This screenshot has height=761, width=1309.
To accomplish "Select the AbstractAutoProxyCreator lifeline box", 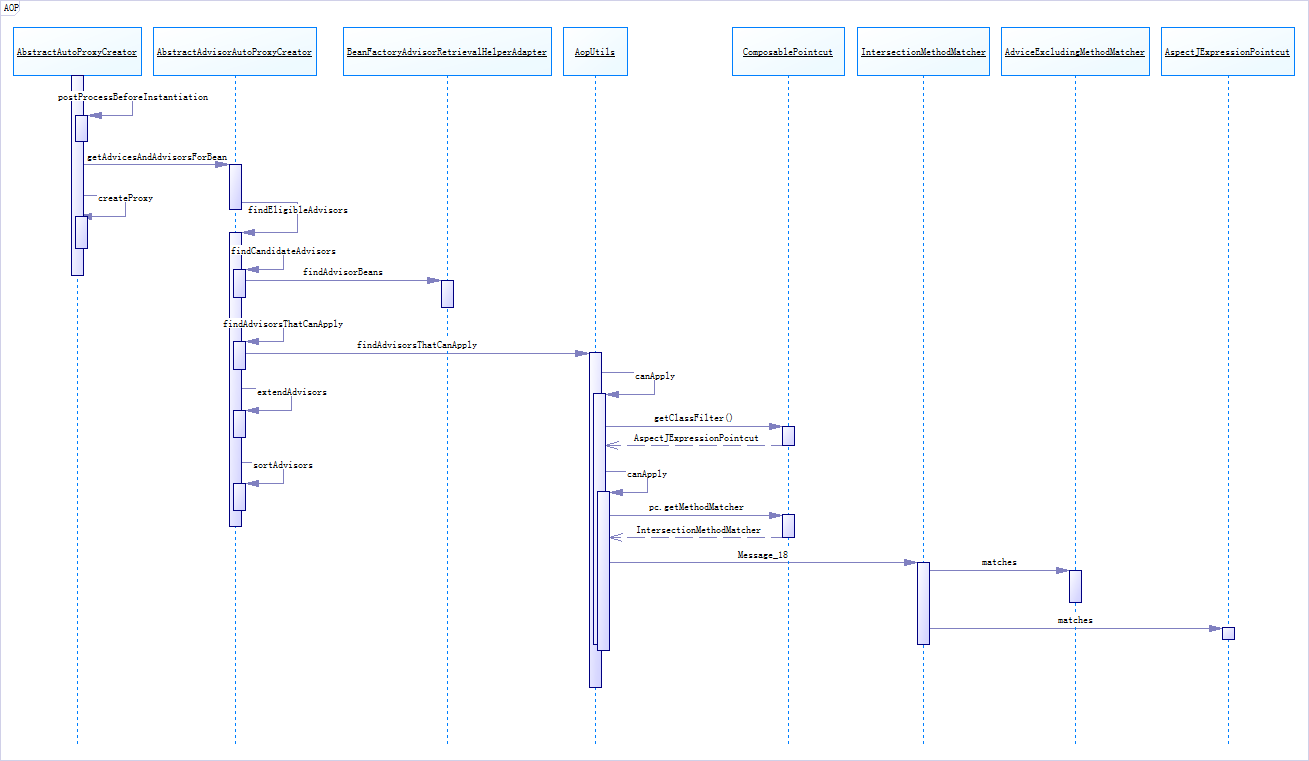I will [x=77, y=51].
